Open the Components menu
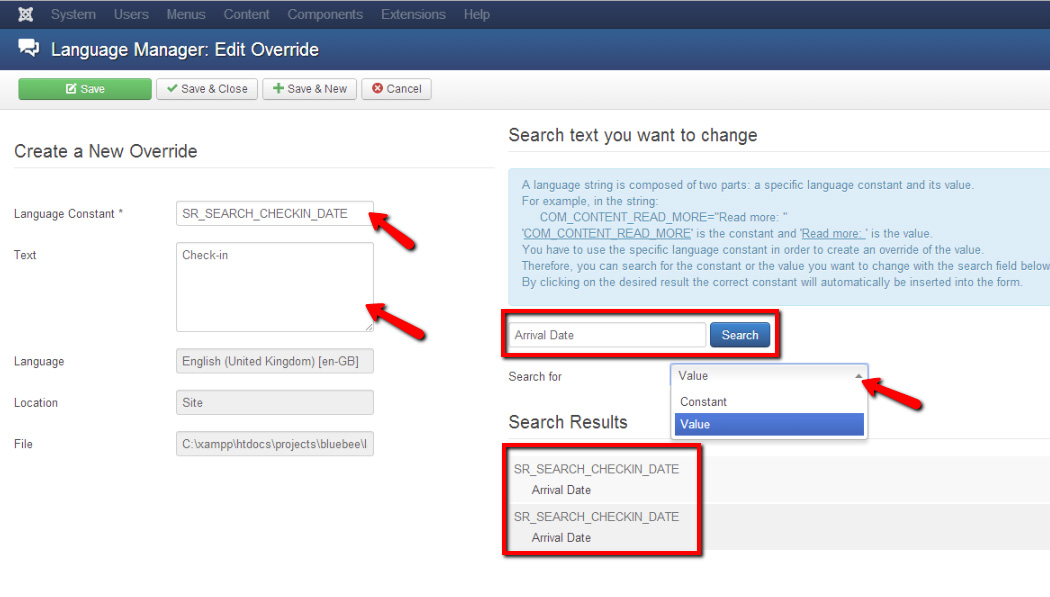This screenshot has width=1050, height=597. pos(325,14)
